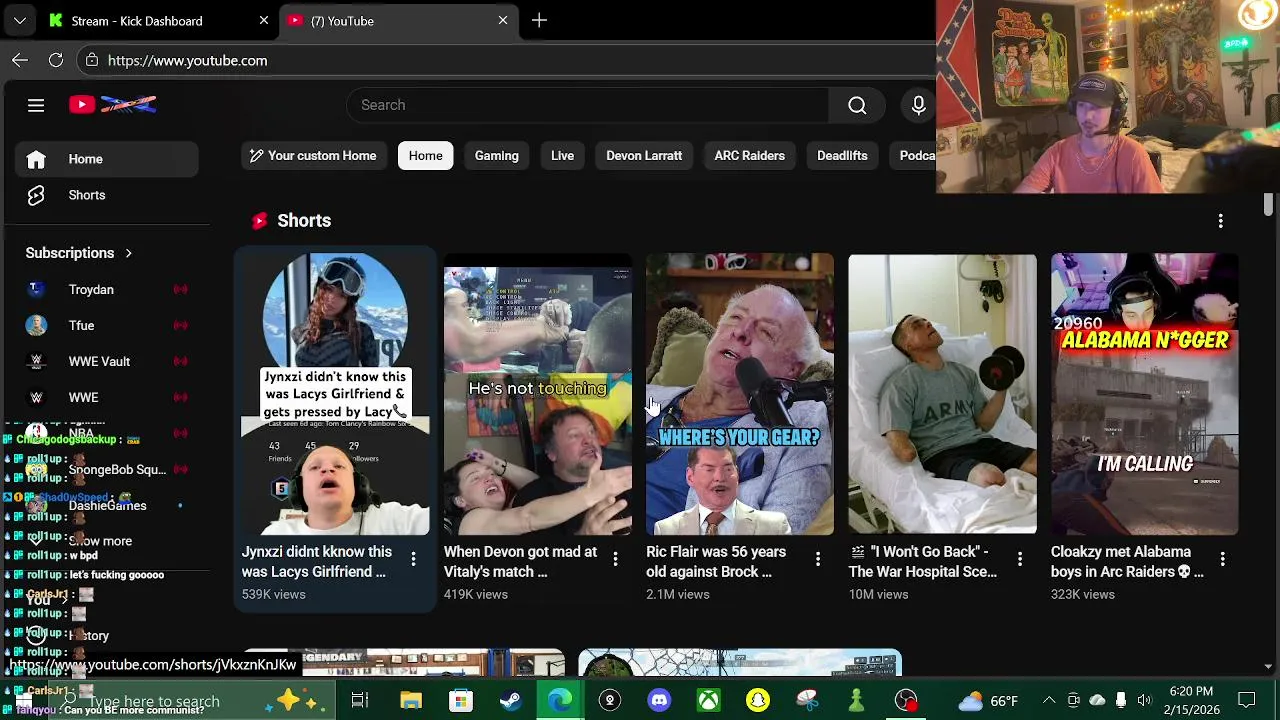1280x720 pixels.
Task: Close the Kick Dashboard tab
Action: [264, 20]
